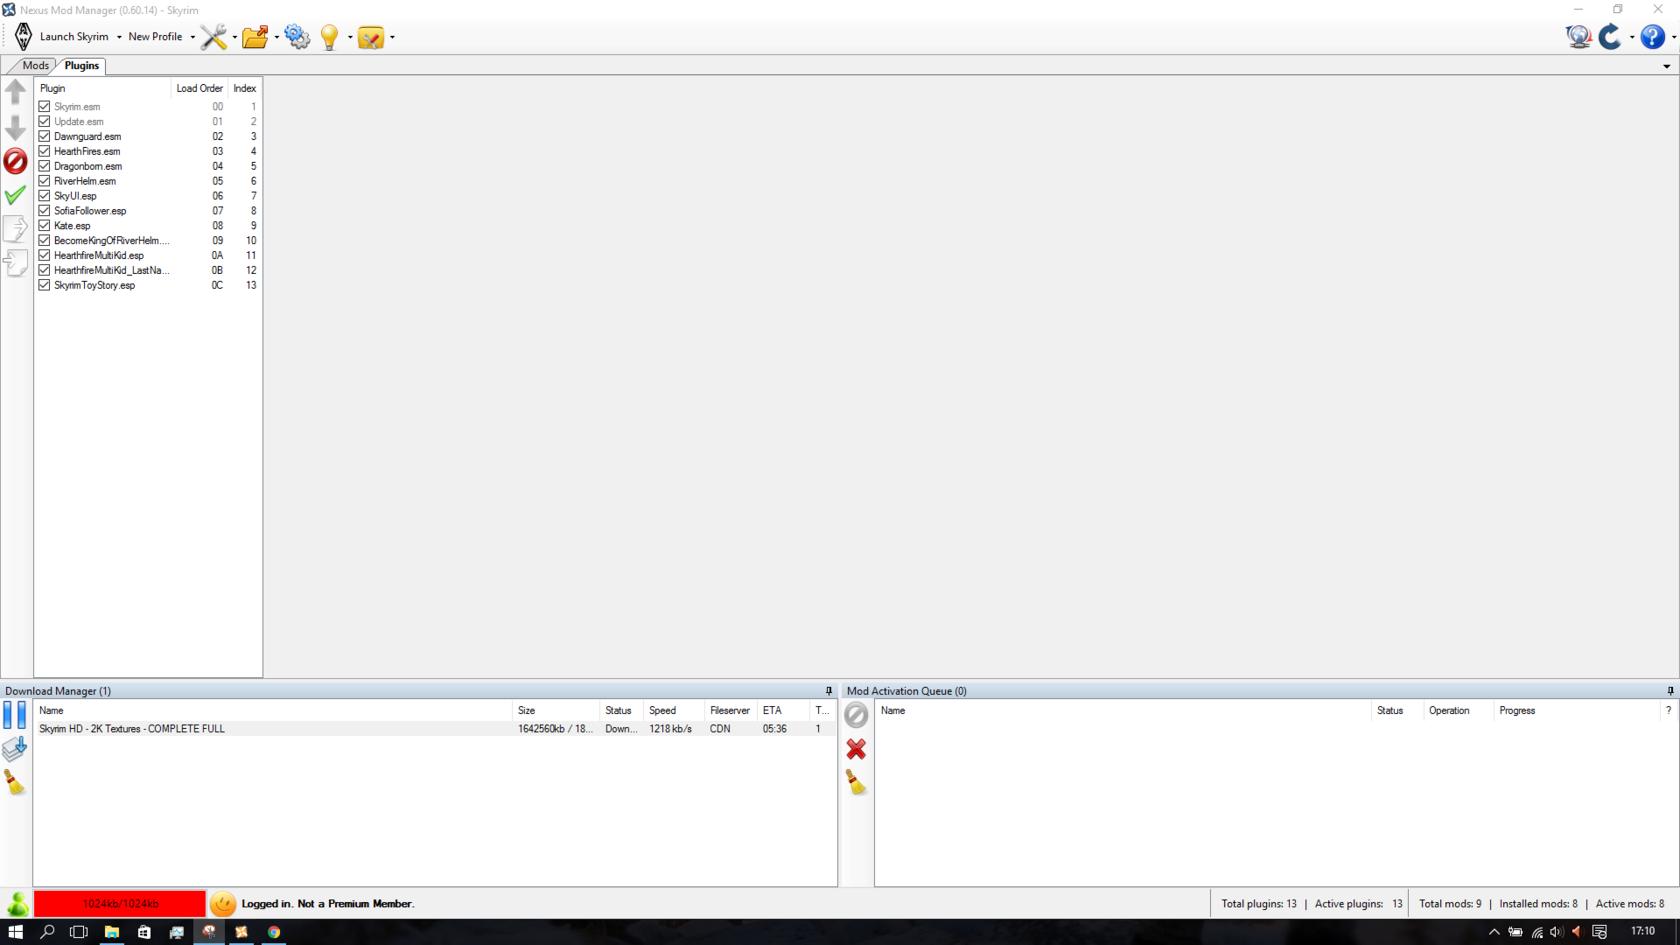Launch Skyrim using the Skyrim logo button
Screen dimensions: 1680x945
[23, 37]
